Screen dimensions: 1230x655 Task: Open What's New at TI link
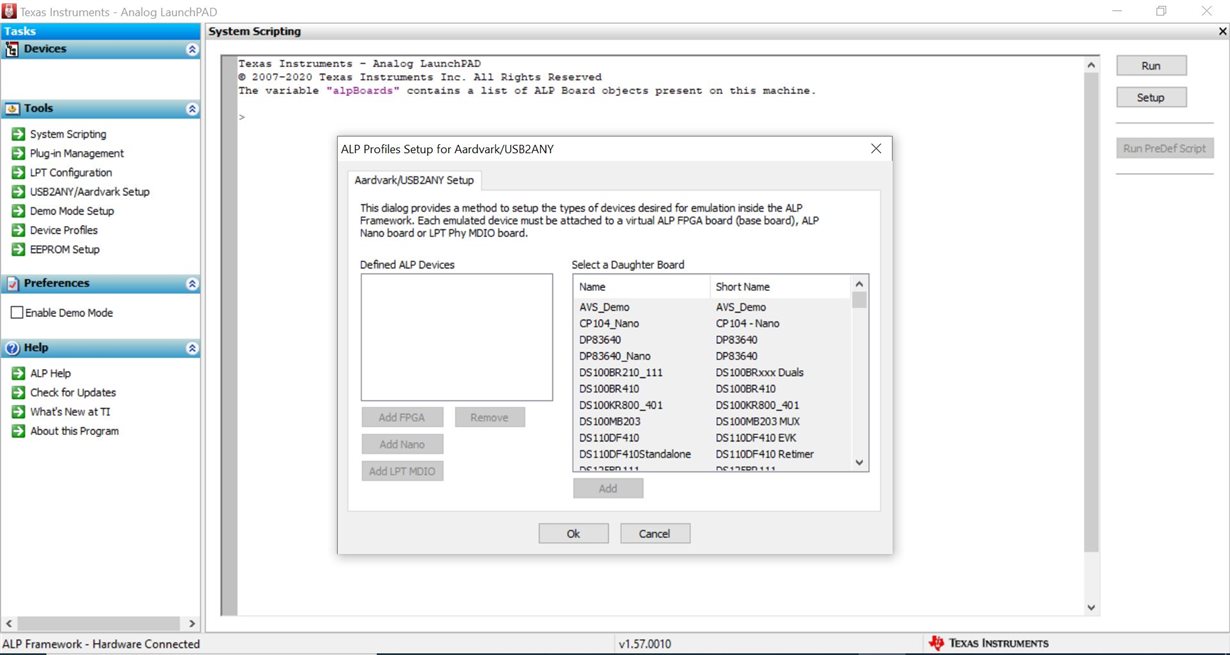coord(70,412)
